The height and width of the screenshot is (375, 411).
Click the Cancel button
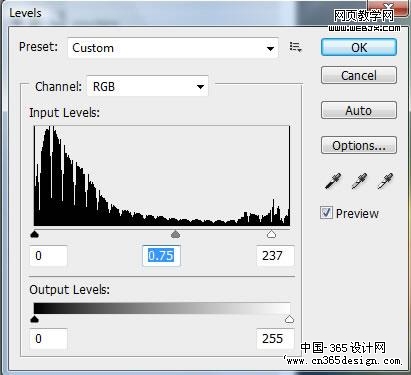tap(359, 75)
